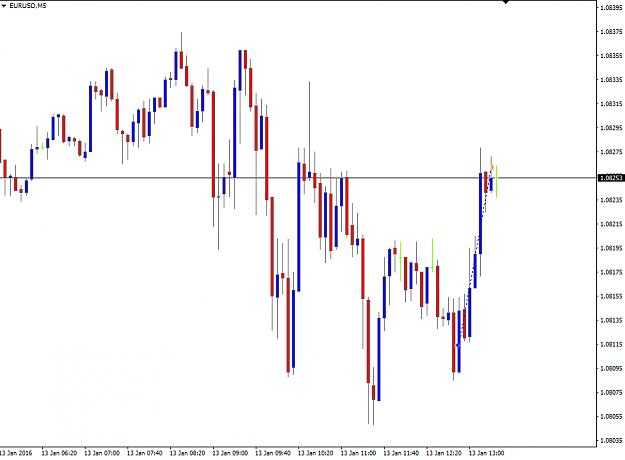The image size is (625, 460).
Task: Click the 1.08115 price scale label
Action: [611, 344]
